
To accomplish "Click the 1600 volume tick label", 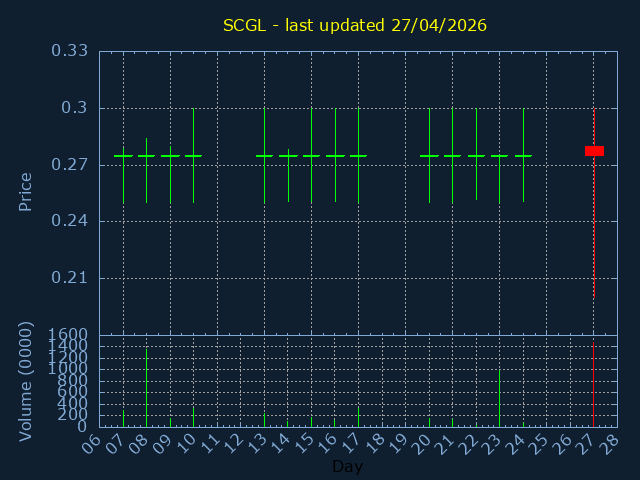I will (70, 335).
